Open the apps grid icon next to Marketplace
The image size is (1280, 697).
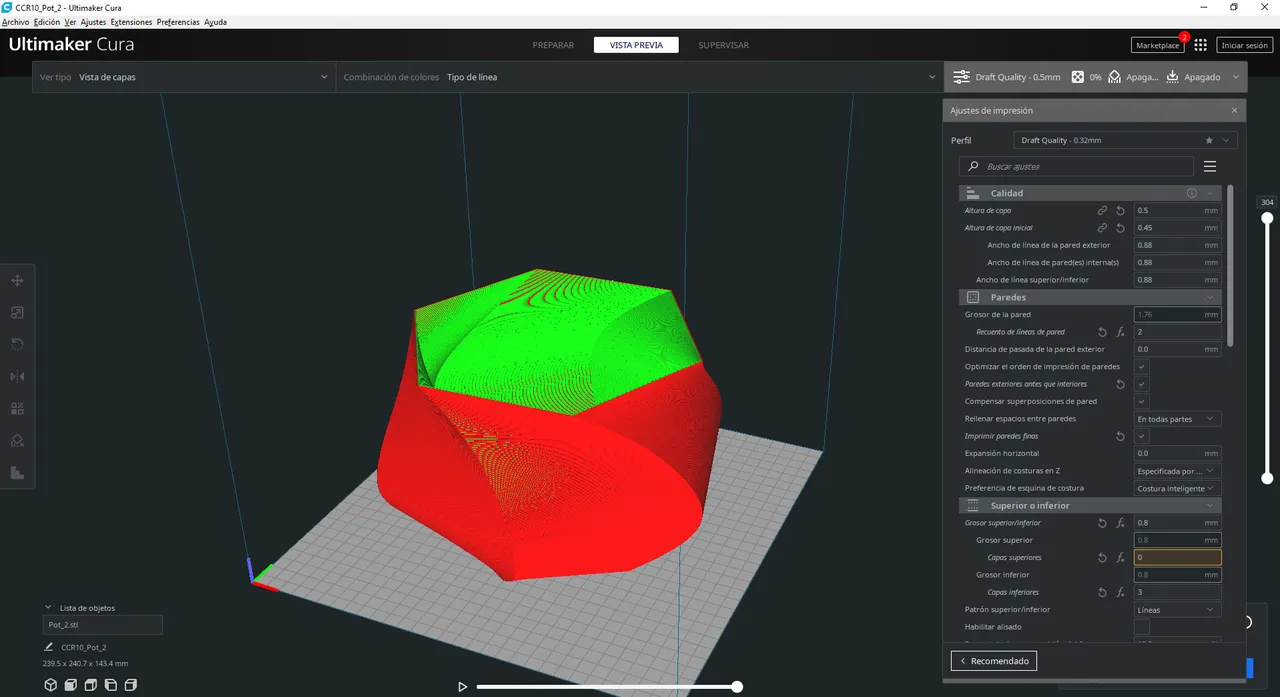pos(1200,45)
